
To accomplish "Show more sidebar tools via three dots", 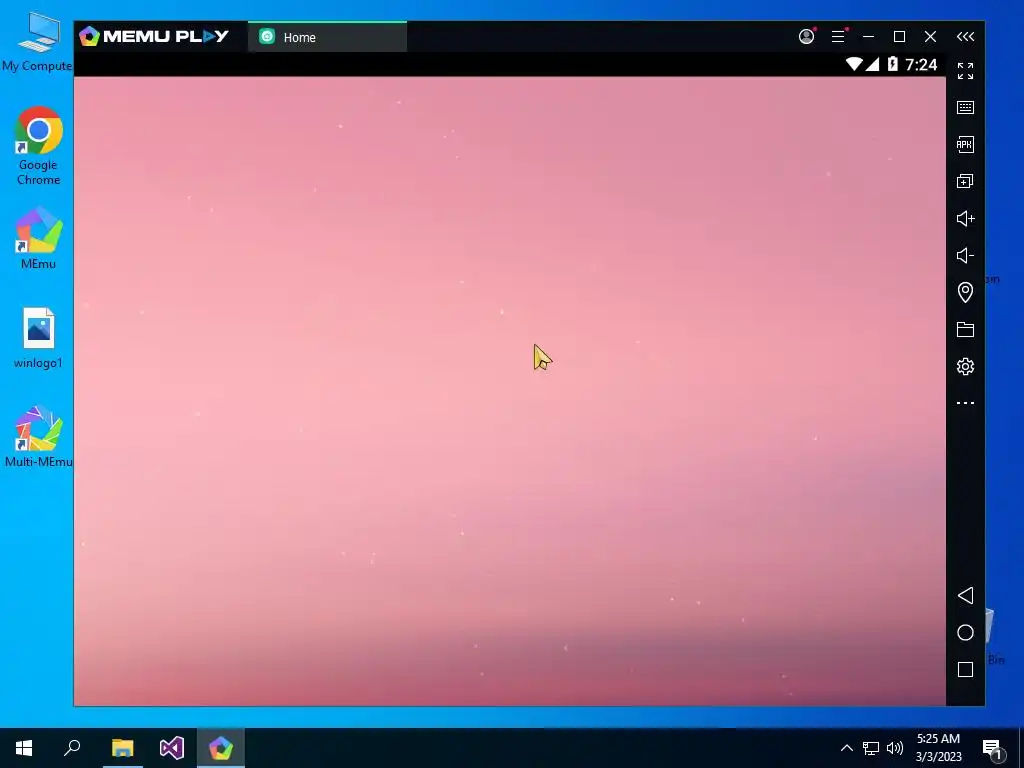I will [965, 403].
